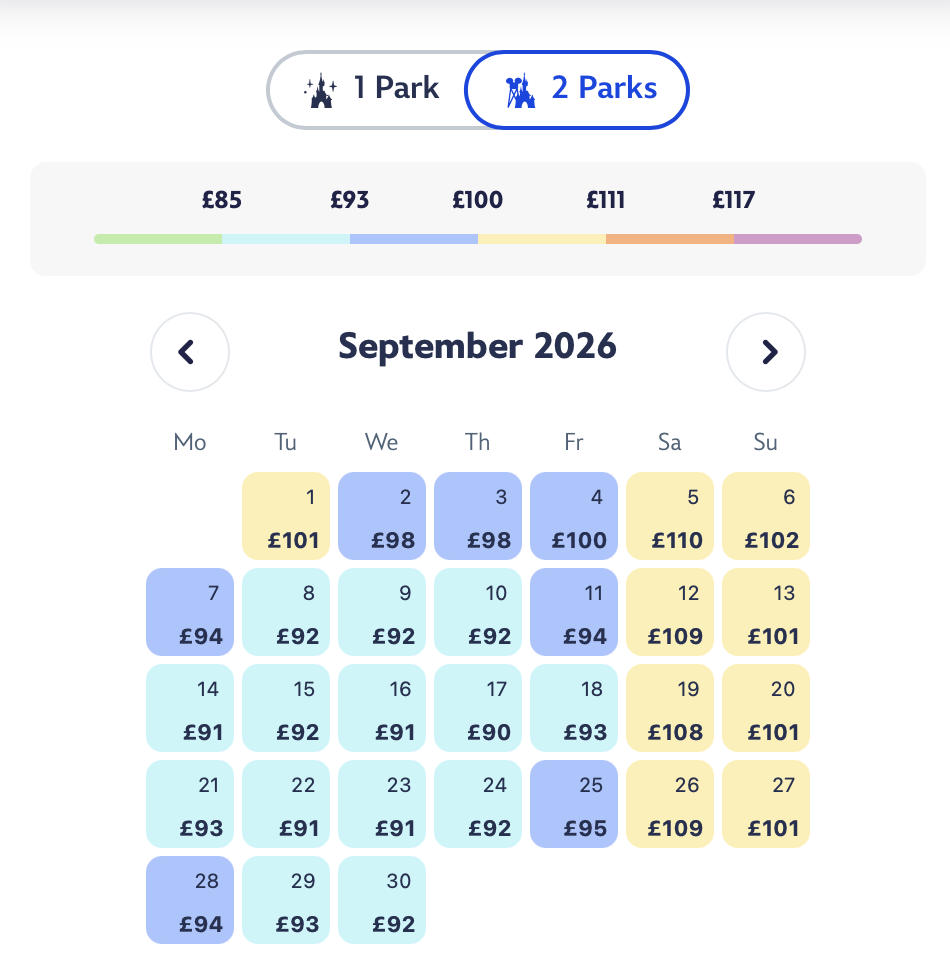Image resolution: width=950 pixels, height=960 pixels.
Task: Choose September 25 on the calendar
Action: tap(574, 803)
